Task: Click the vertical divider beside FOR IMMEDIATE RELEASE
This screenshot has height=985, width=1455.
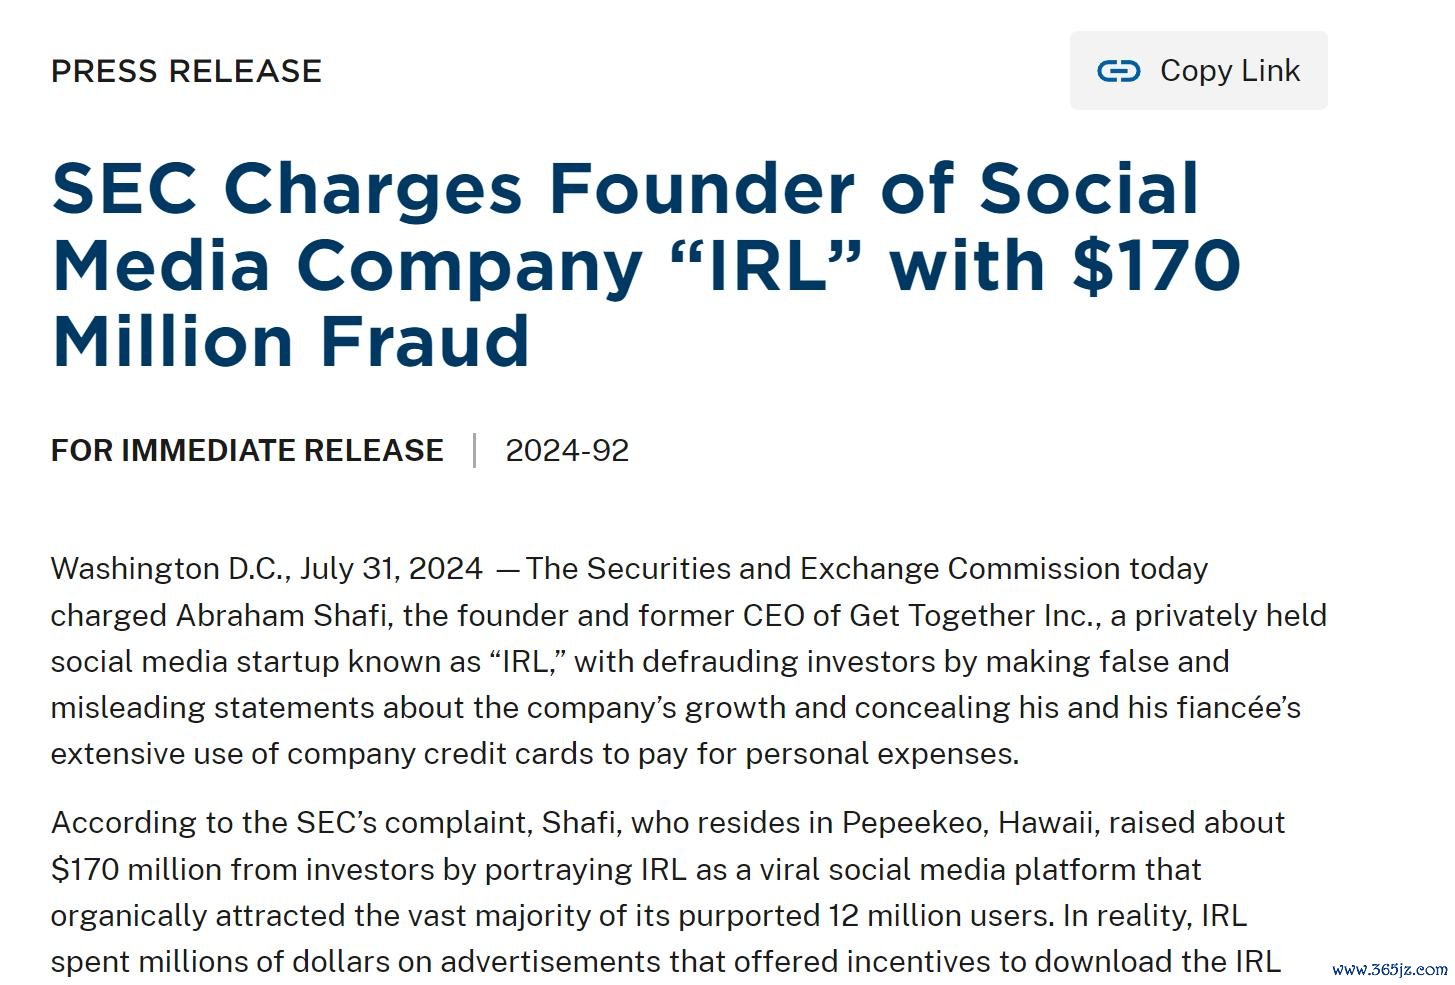Action: click(x=474, y=450)
